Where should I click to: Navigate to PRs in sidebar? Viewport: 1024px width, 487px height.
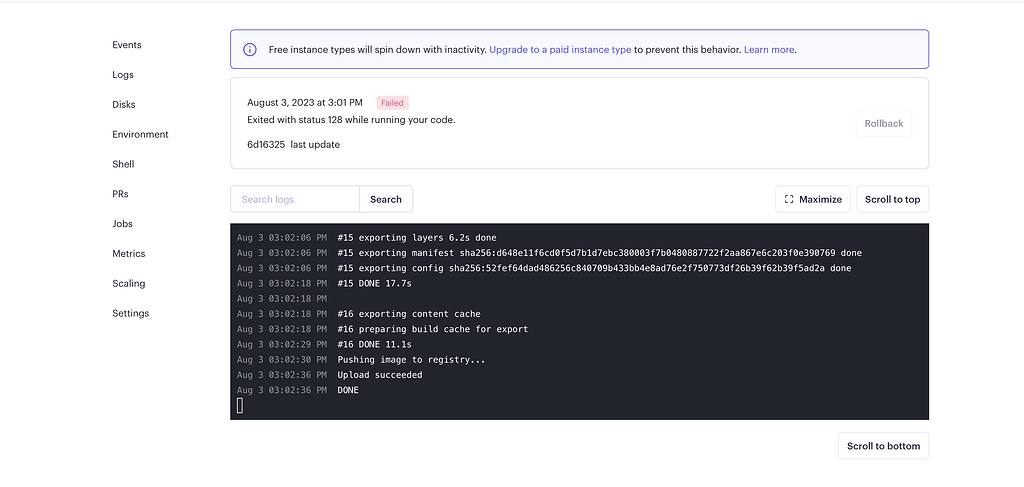click(x=120, y=194)
